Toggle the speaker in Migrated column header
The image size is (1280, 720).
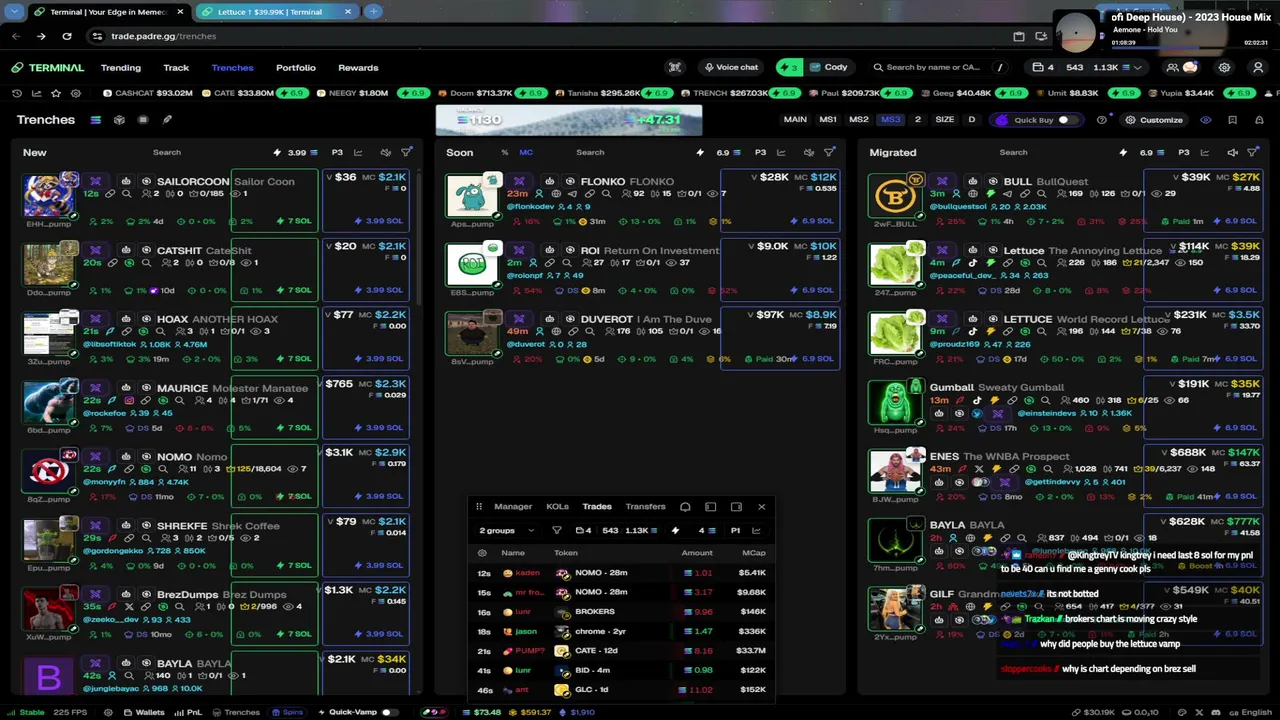[1232, 152]
